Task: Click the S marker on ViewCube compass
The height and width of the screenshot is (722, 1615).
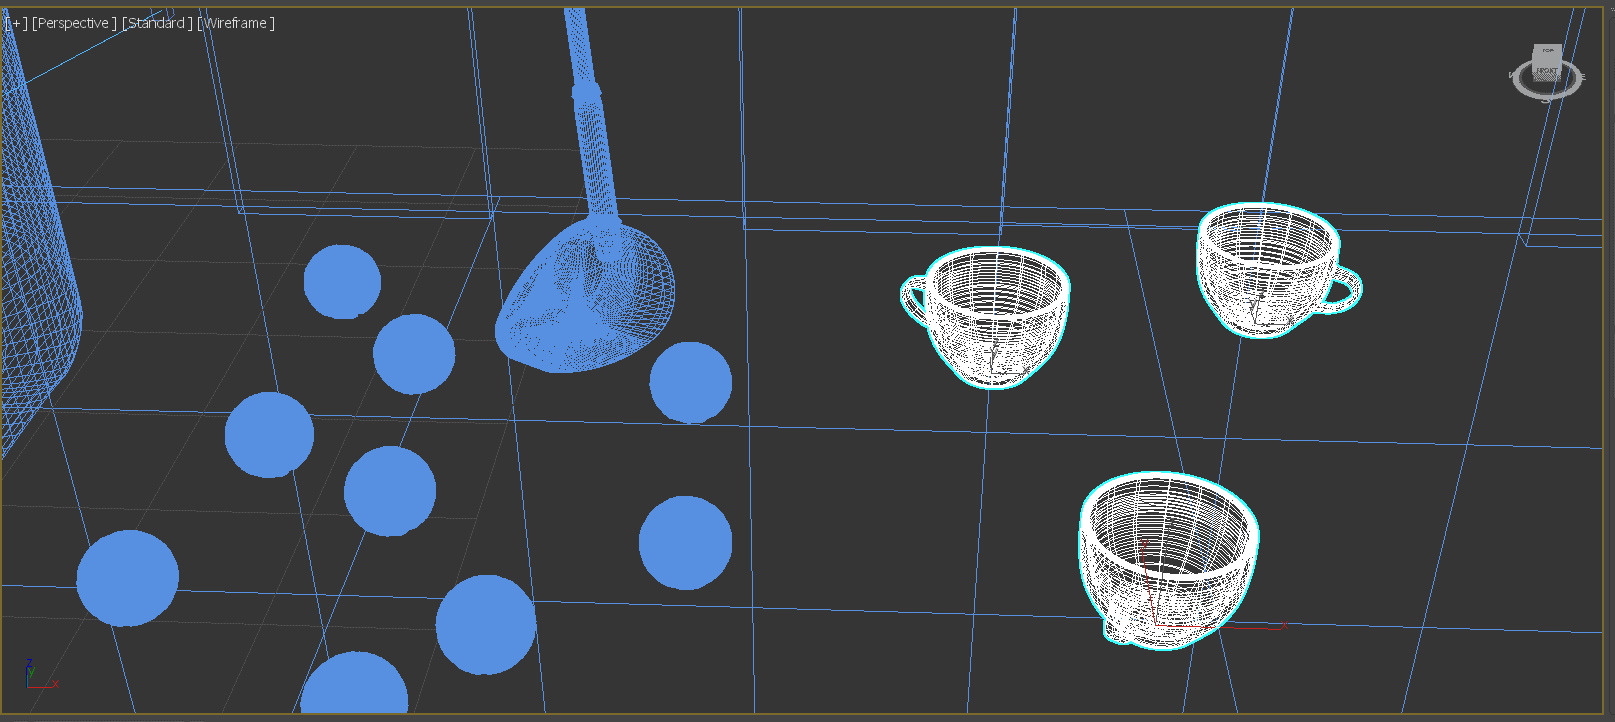Action: (x=1546, y=99)
